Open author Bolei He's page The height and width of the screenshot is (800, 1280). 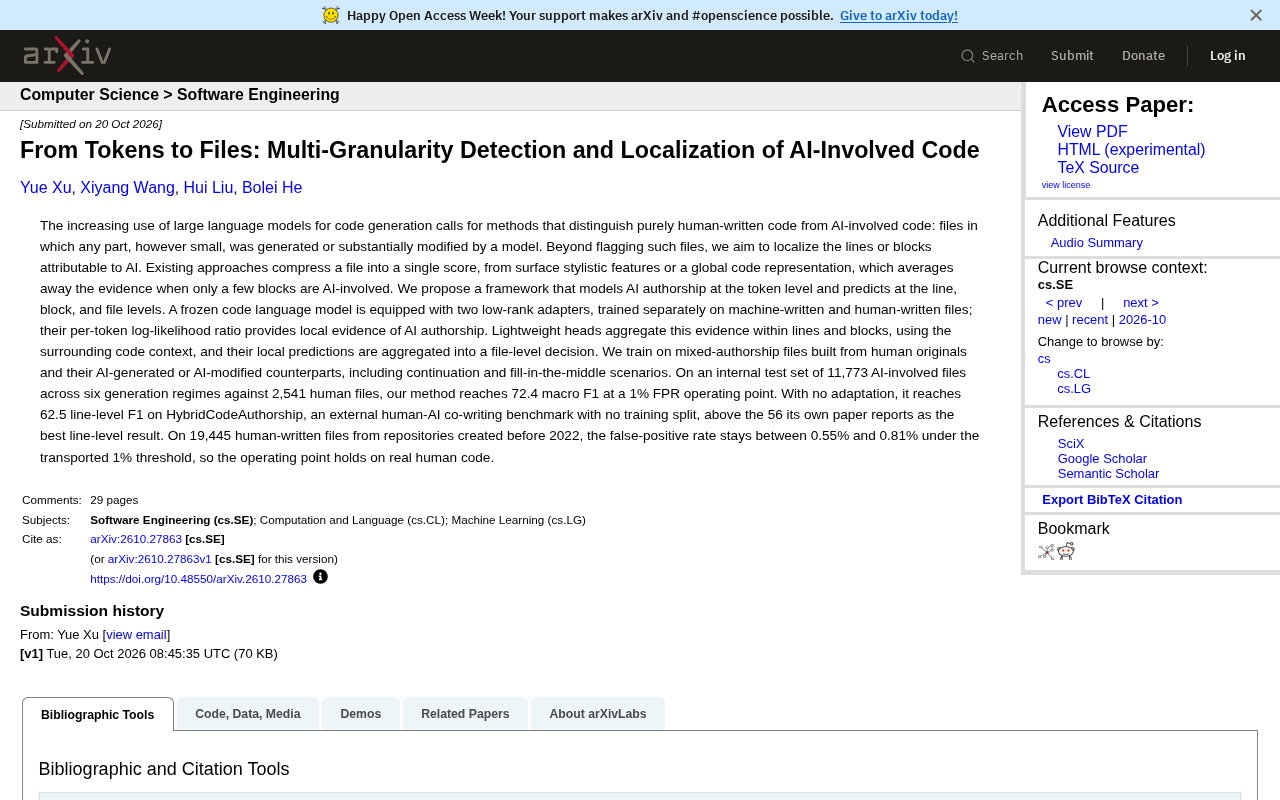[272, 188]
